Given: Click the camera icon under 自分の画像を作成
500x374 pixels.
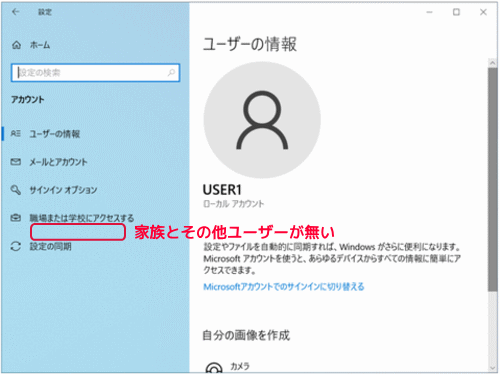Looking at the screenshot, I should 214,367.
